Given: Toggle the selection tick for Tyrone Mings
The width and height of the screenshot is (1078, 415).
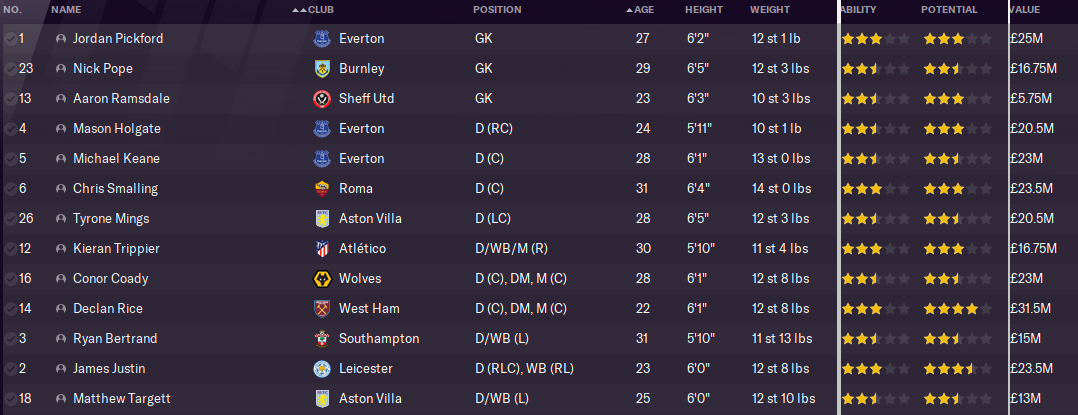Looking at the screenshot, I should [x=9, y=219].
